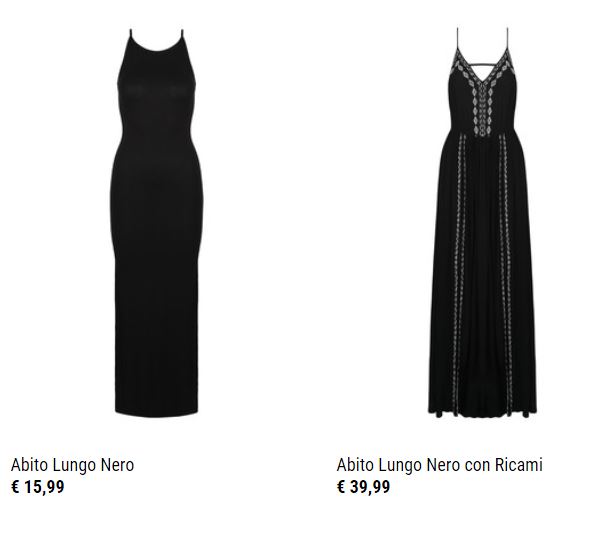Image resolution: width=610 pixels, height=533 pixels.
Task: Click the euro symbol before 39,99
Action: (341, 487)
